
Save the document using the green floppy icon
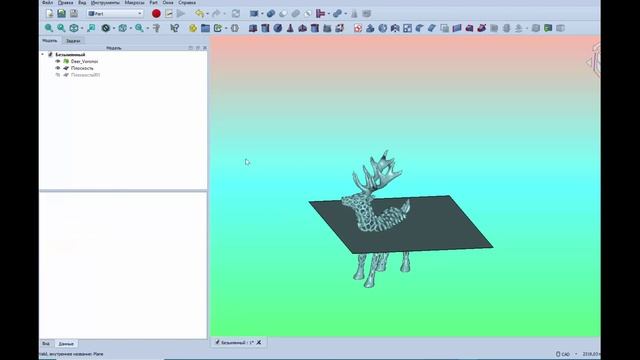(x=61, y=13)
